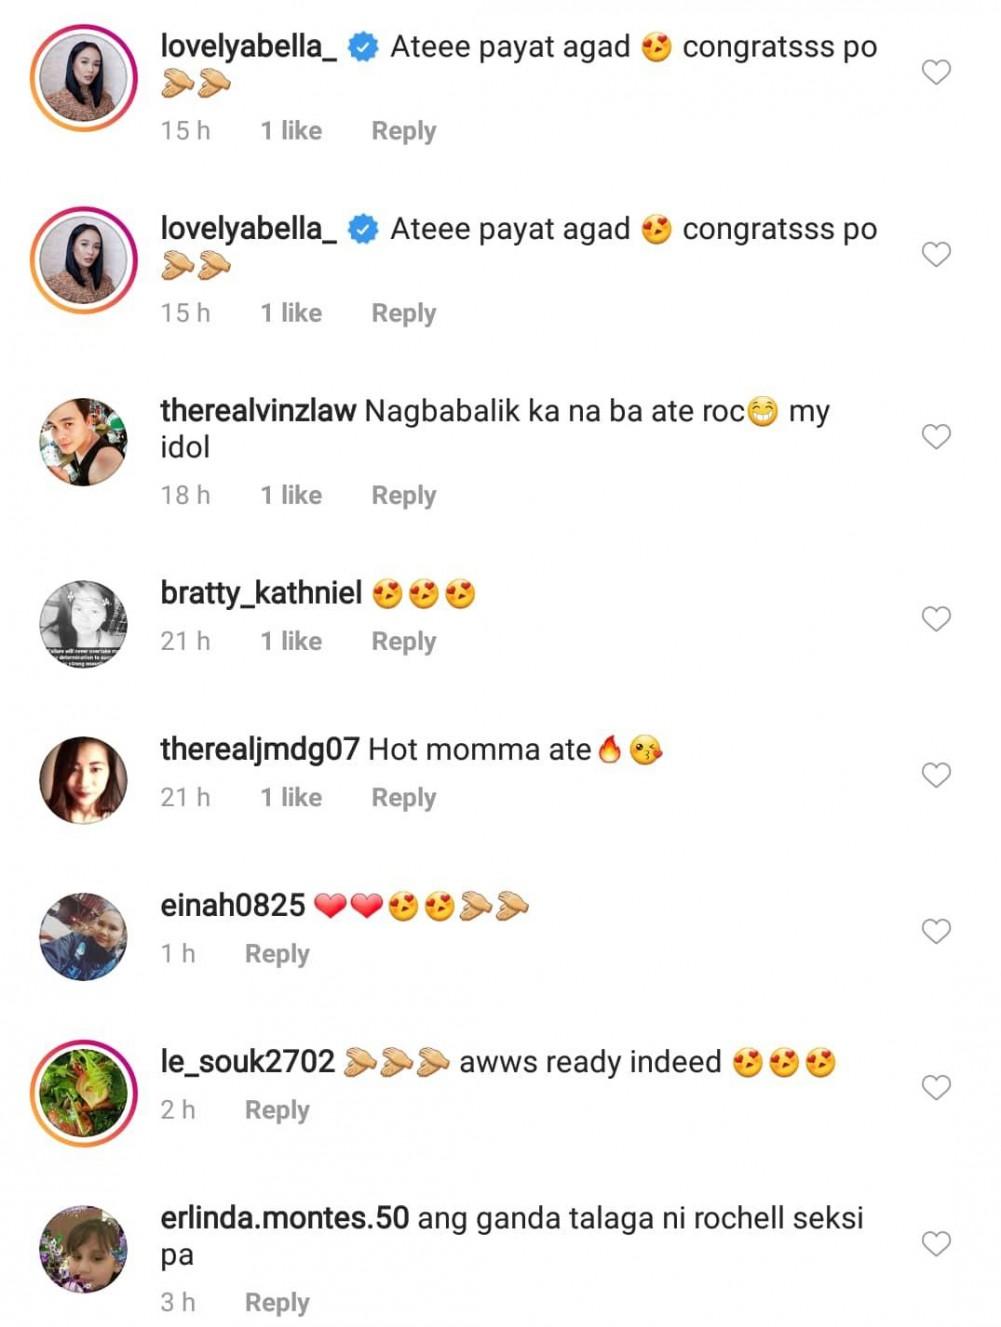Like therealjmdg07's Hot momma comment
This screenshot has width=1001, height=1327.
pyautogui.click(x=935, y=775)
